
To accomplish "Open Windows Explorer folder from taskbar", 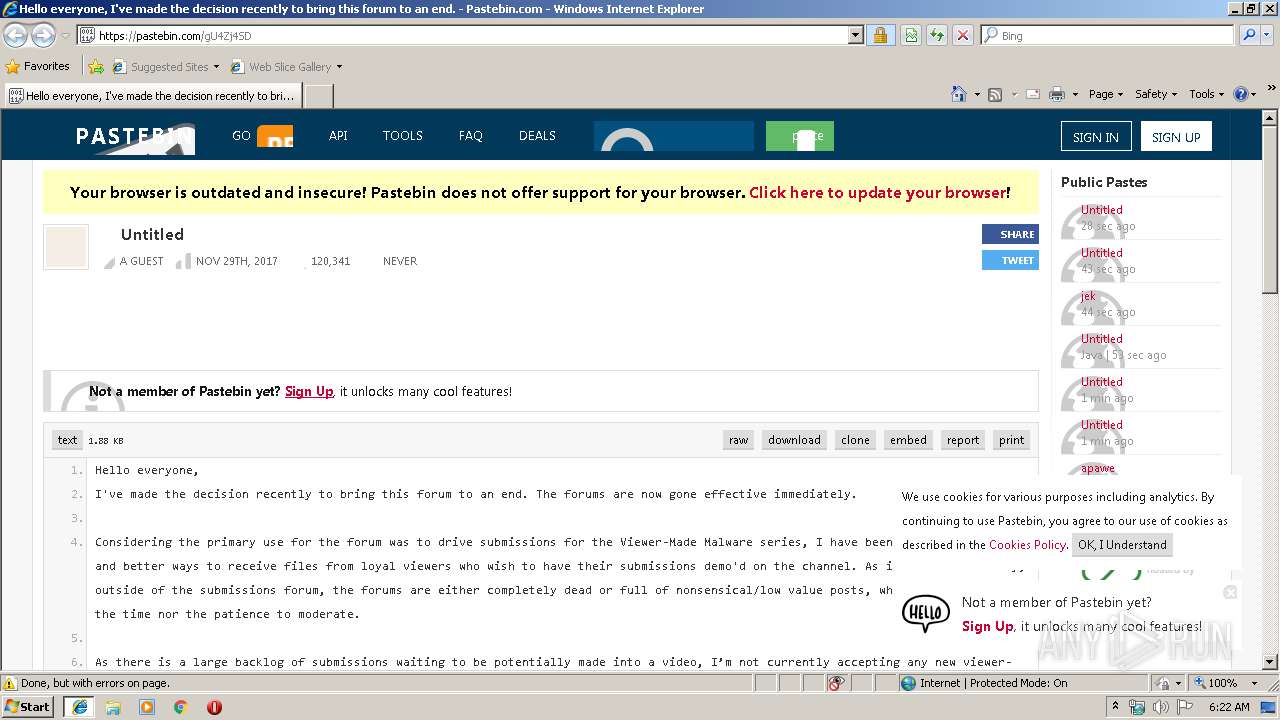I will [113, 707].
